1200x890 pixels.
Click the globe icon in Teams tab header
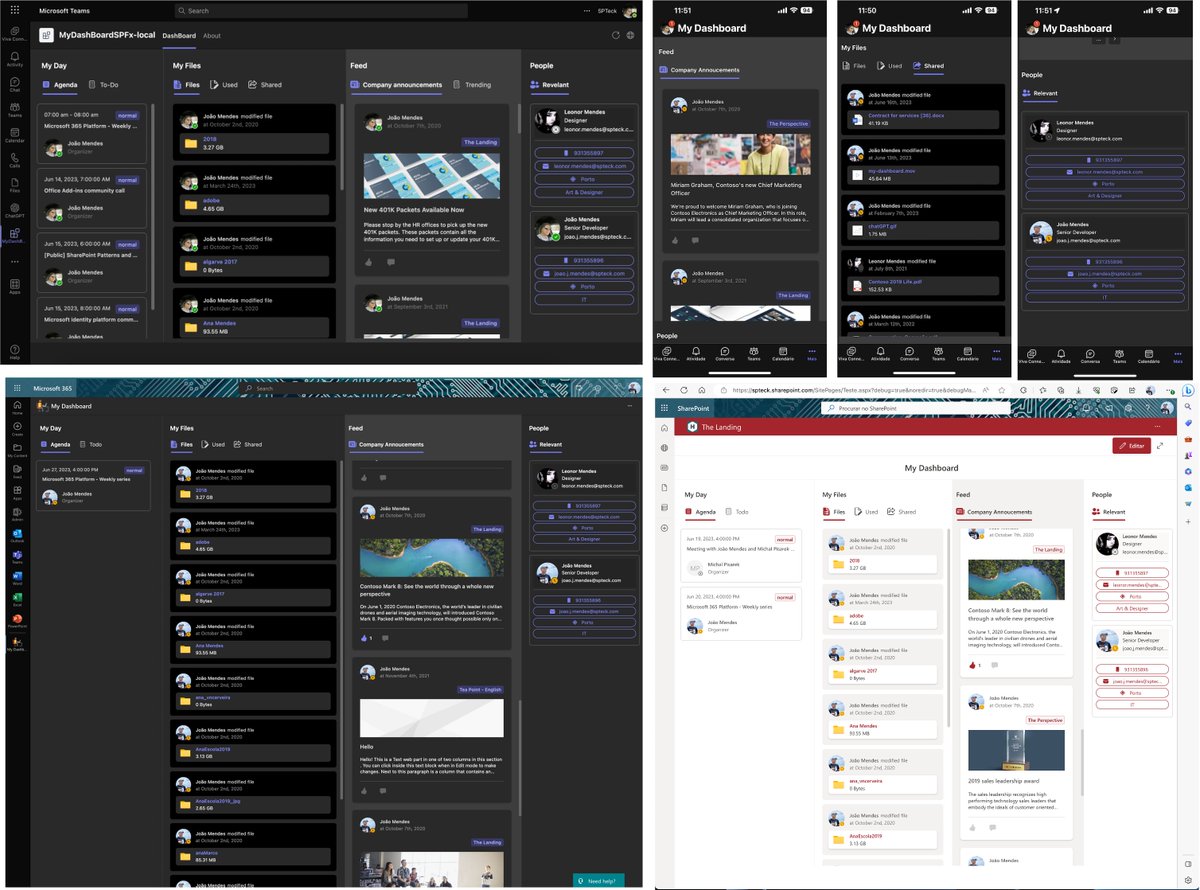[x=630, y=35]
